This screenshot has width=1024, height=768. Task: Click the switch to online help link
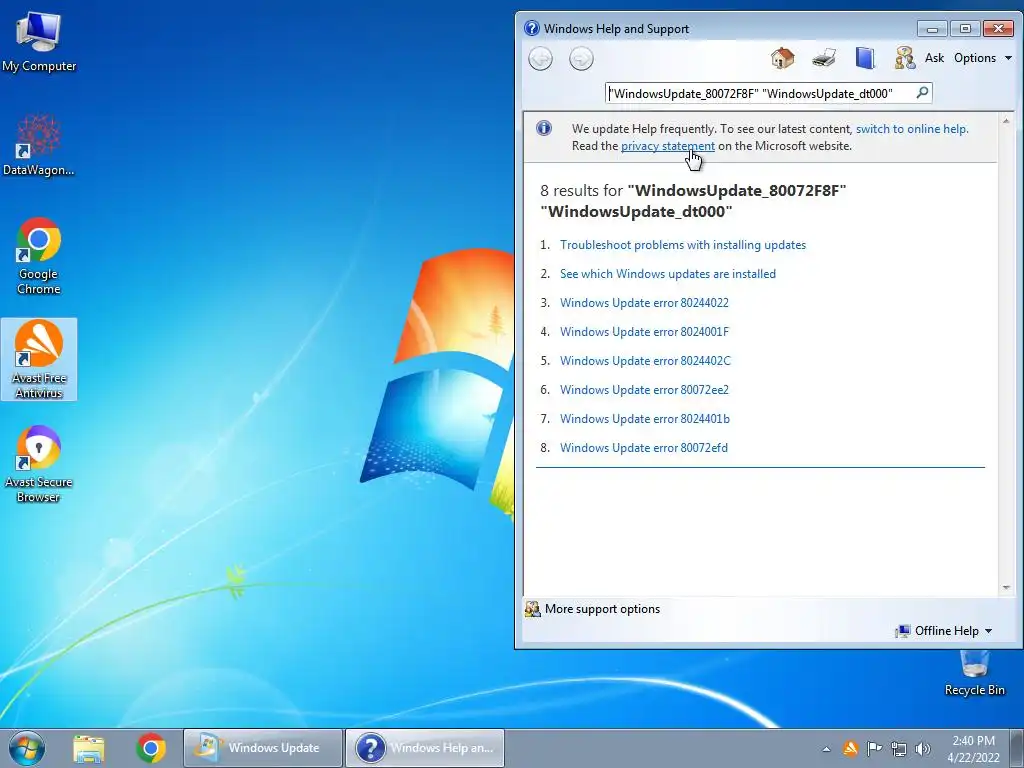[x=912, y=129]
